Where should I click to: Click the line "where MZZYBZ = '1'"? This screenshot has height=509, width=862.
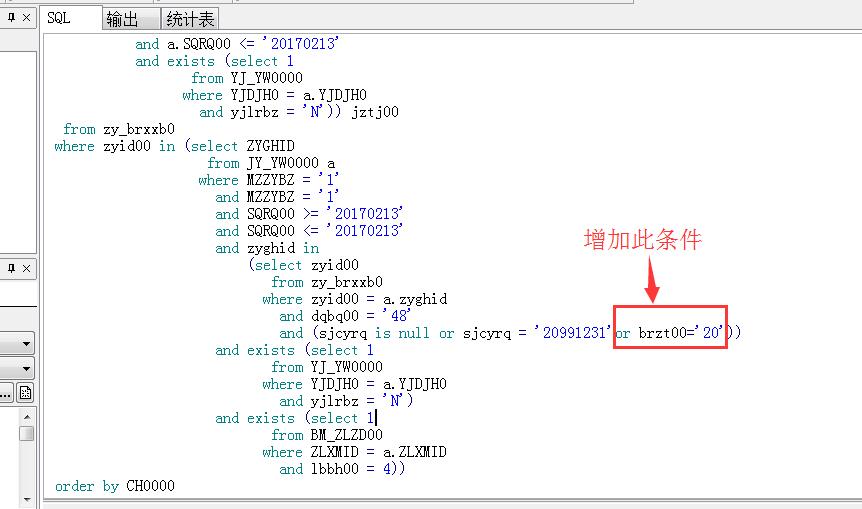pyautogui.click(x=269, y=180)
